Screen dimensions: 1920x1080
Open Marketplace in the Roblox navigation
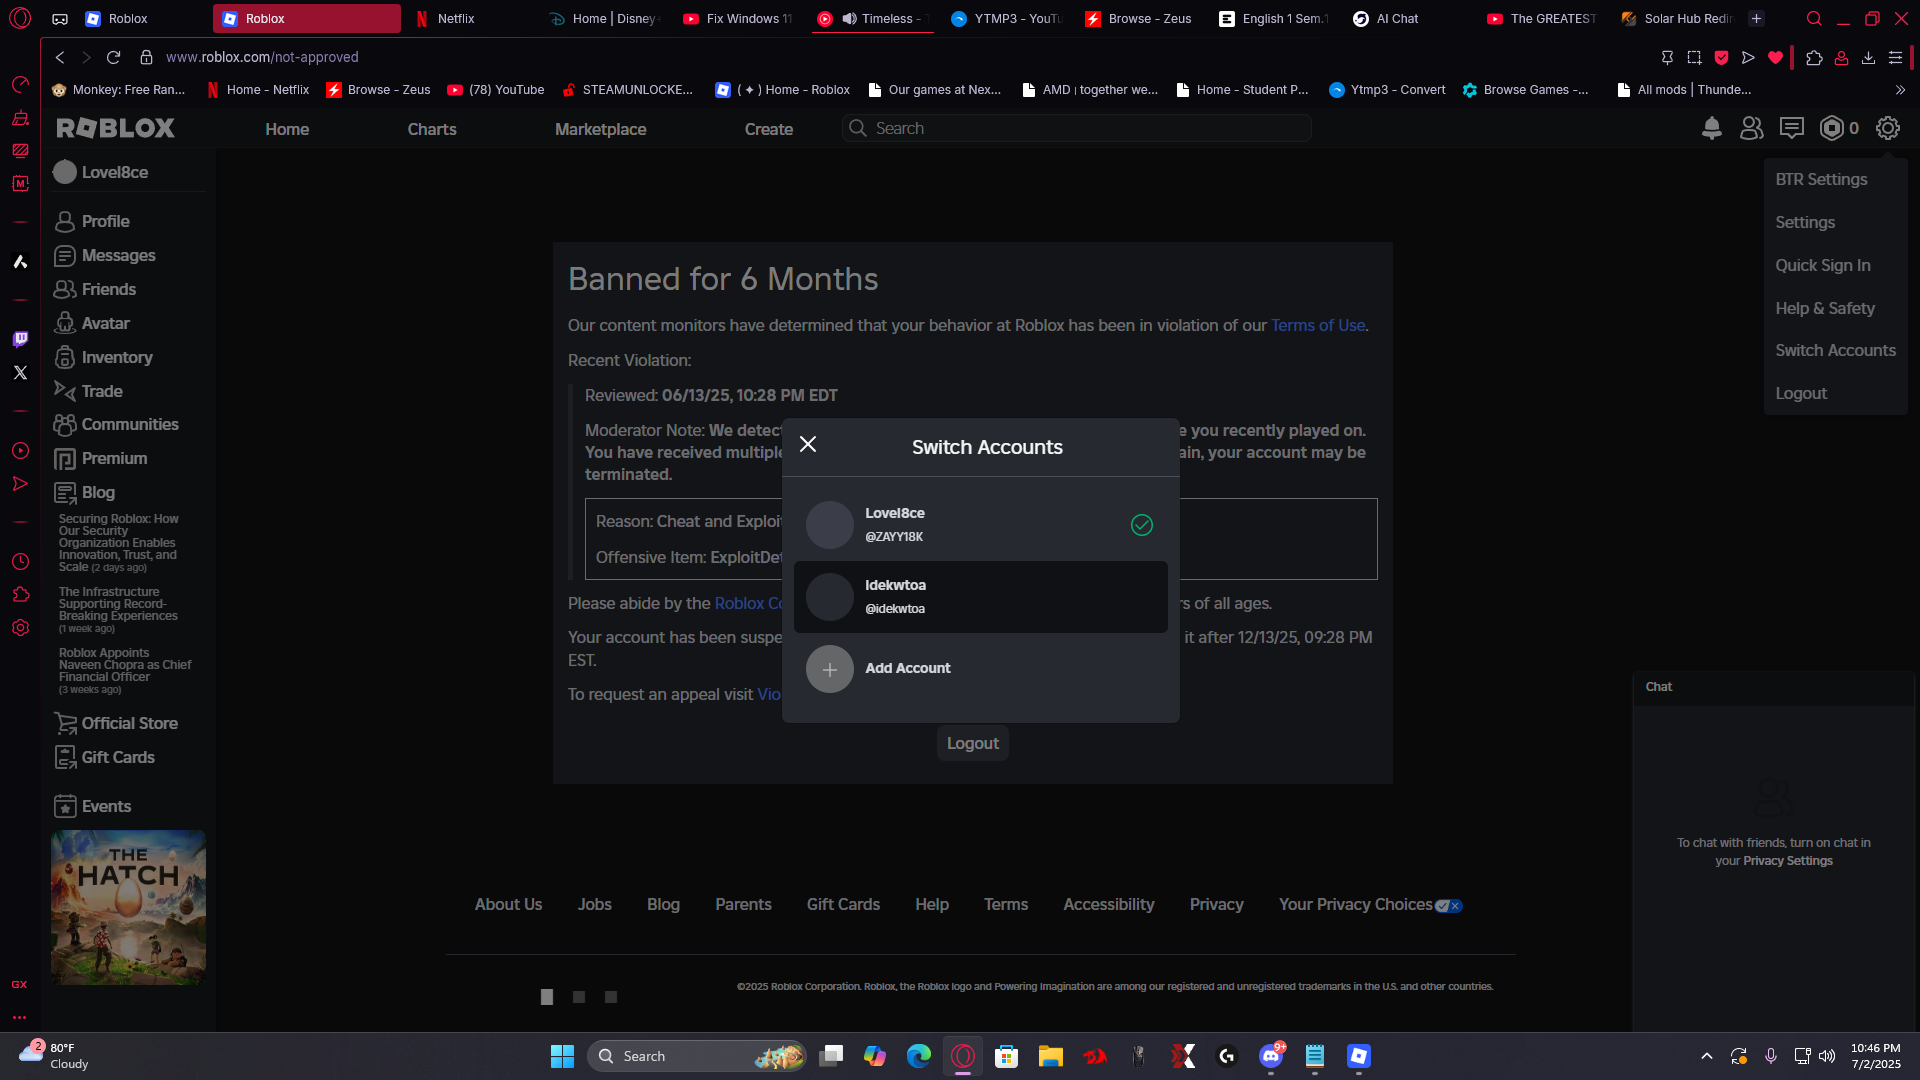[601, 129]
